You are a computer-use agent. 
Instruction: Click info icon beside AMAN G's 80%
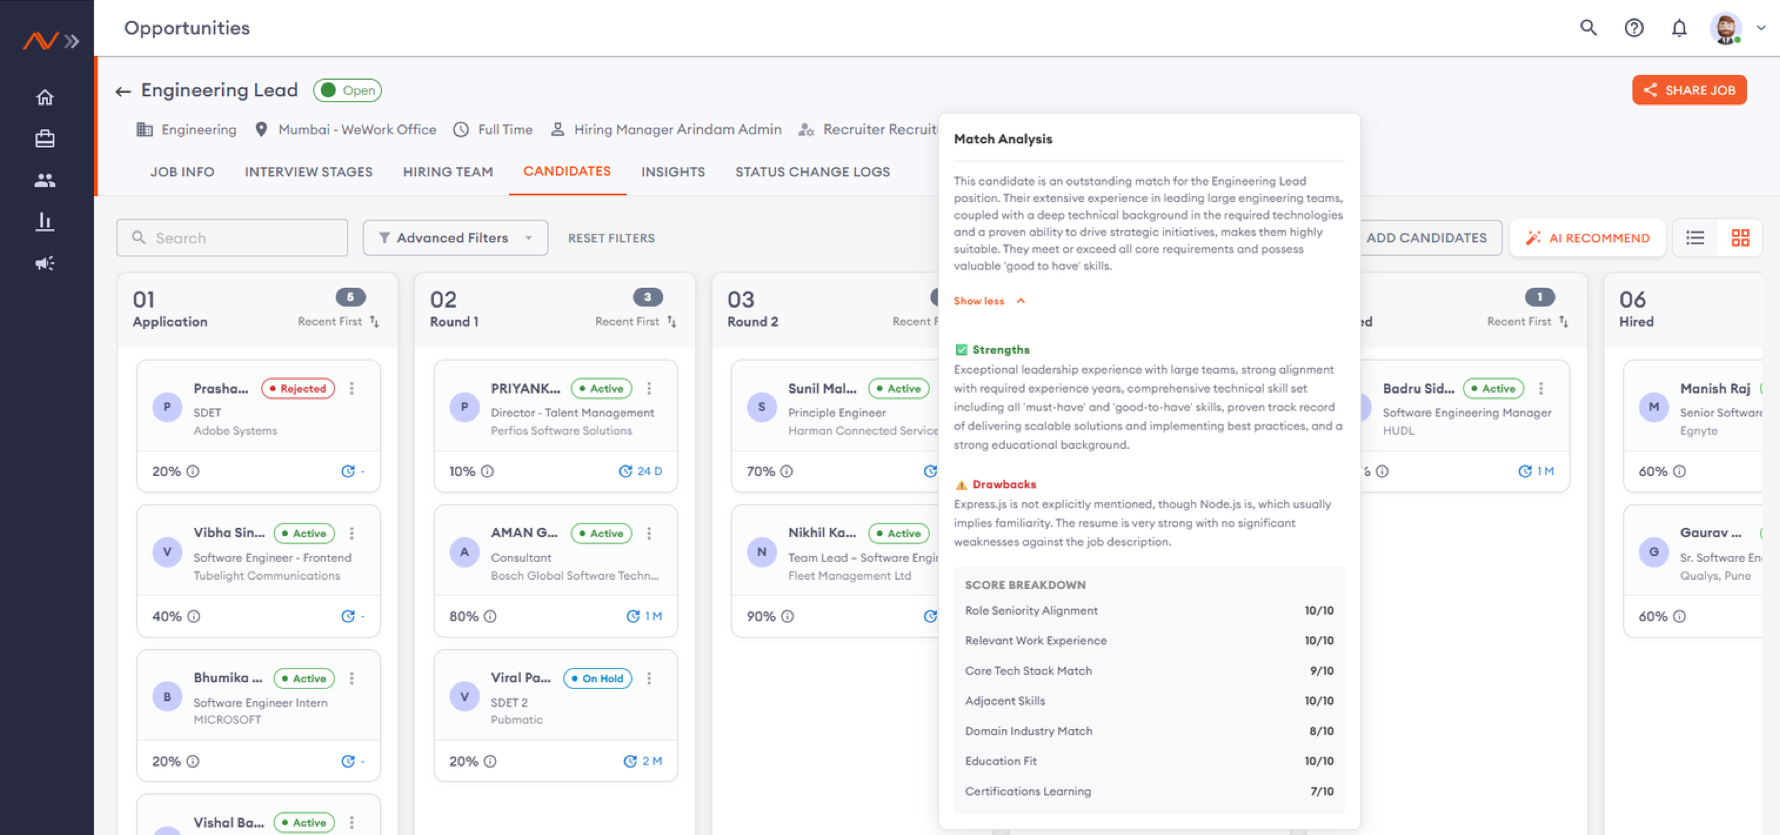(x=490, y=617)
